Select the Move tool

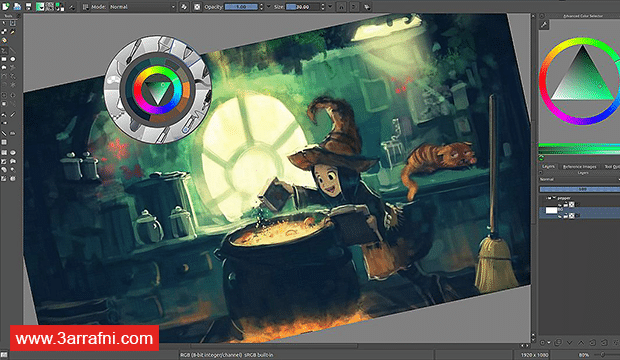pos(13,95)
